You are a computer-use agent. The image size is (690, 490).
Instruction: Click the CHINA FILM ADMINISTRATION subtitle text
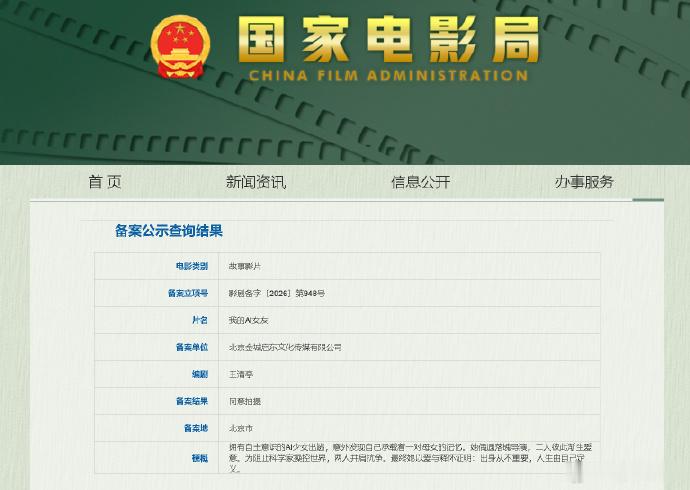388,76
